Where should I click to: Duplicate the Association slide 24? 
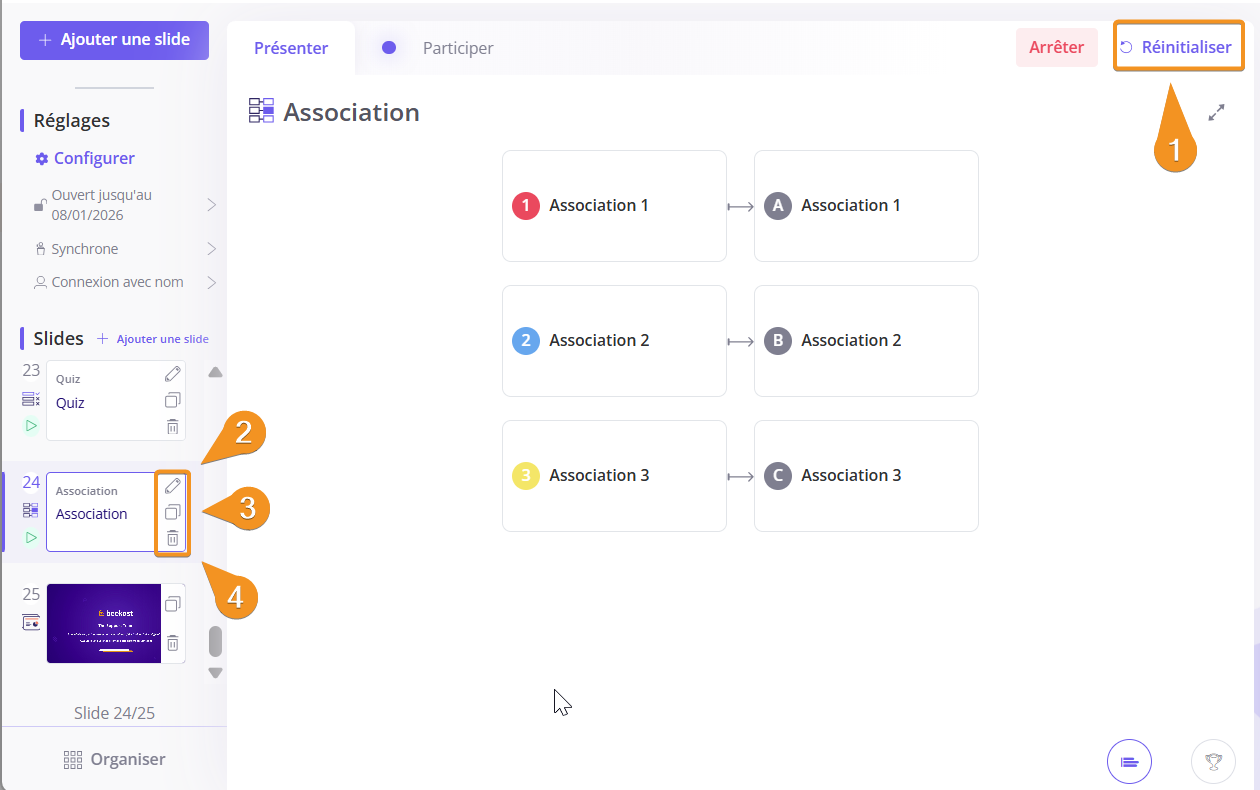173,512
